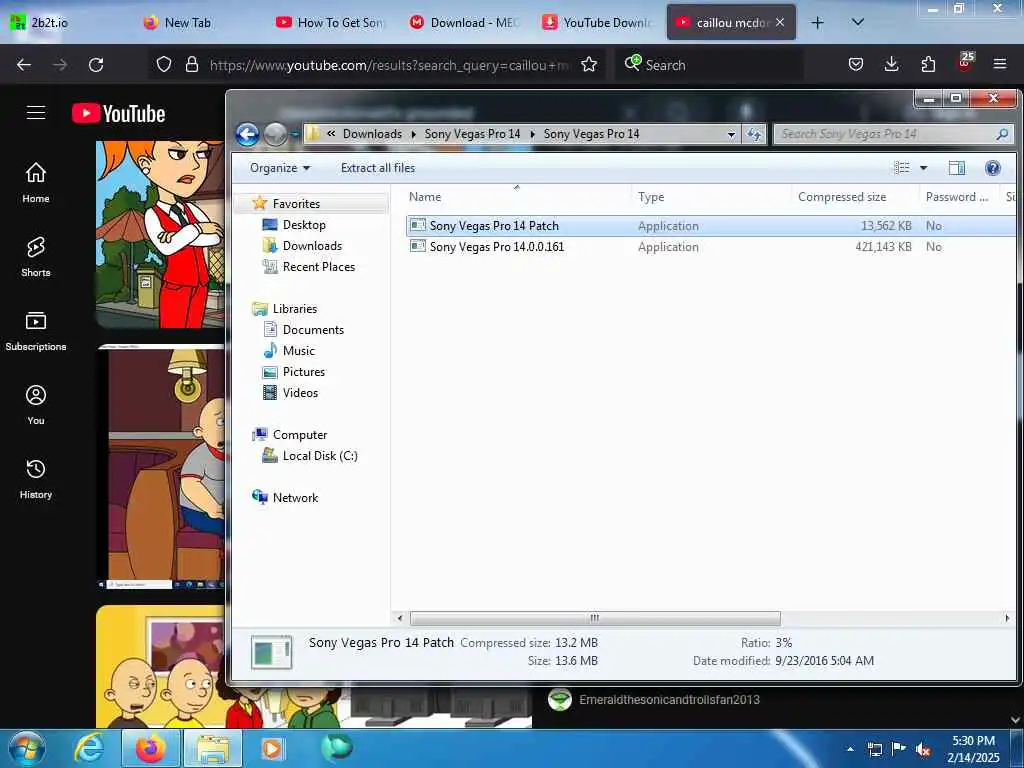
Task: Open Firefox downloads panel
Action: coord(891,64)
